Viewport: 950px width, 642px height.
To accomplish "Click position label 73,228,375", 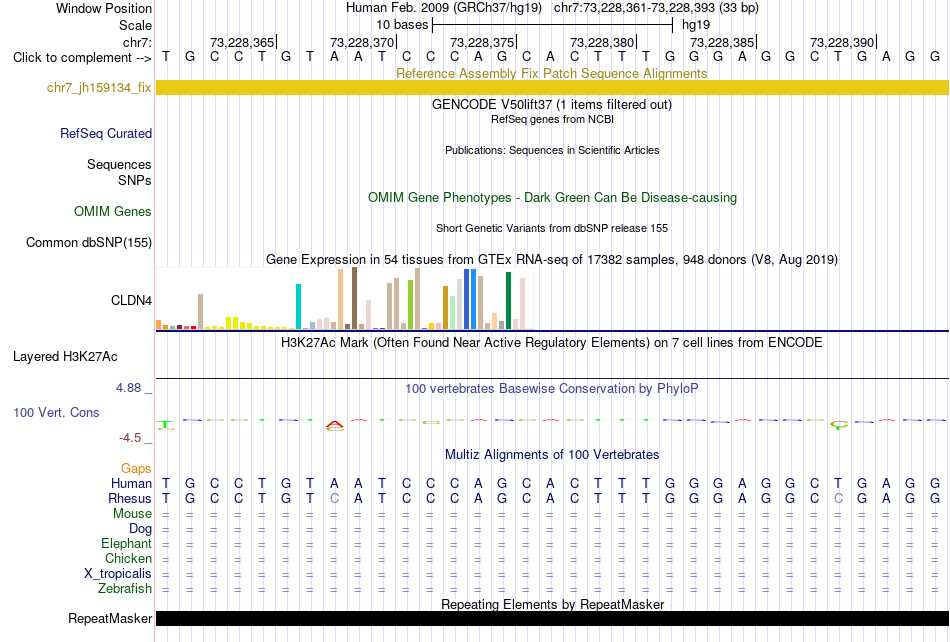I will (482, 42).
